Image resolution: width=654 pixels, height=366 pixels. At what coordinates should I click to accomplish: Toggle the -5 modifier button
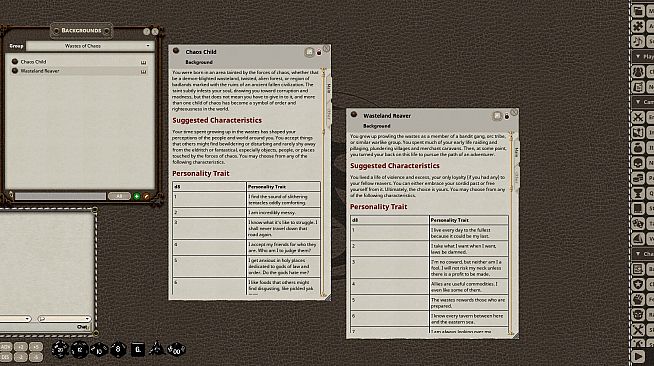click(x=36, y=357)
